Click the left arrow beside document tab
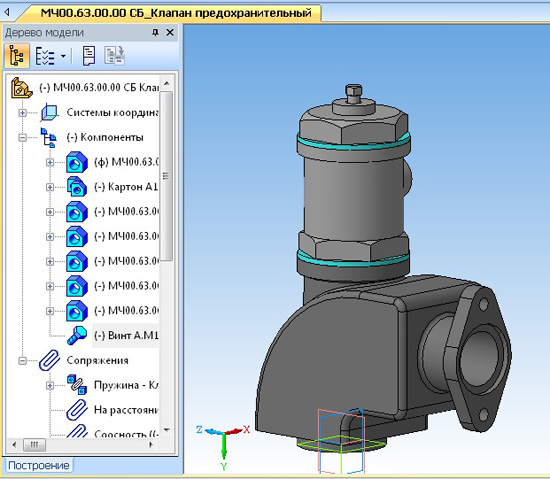550x479 pixels. (7, 12)
